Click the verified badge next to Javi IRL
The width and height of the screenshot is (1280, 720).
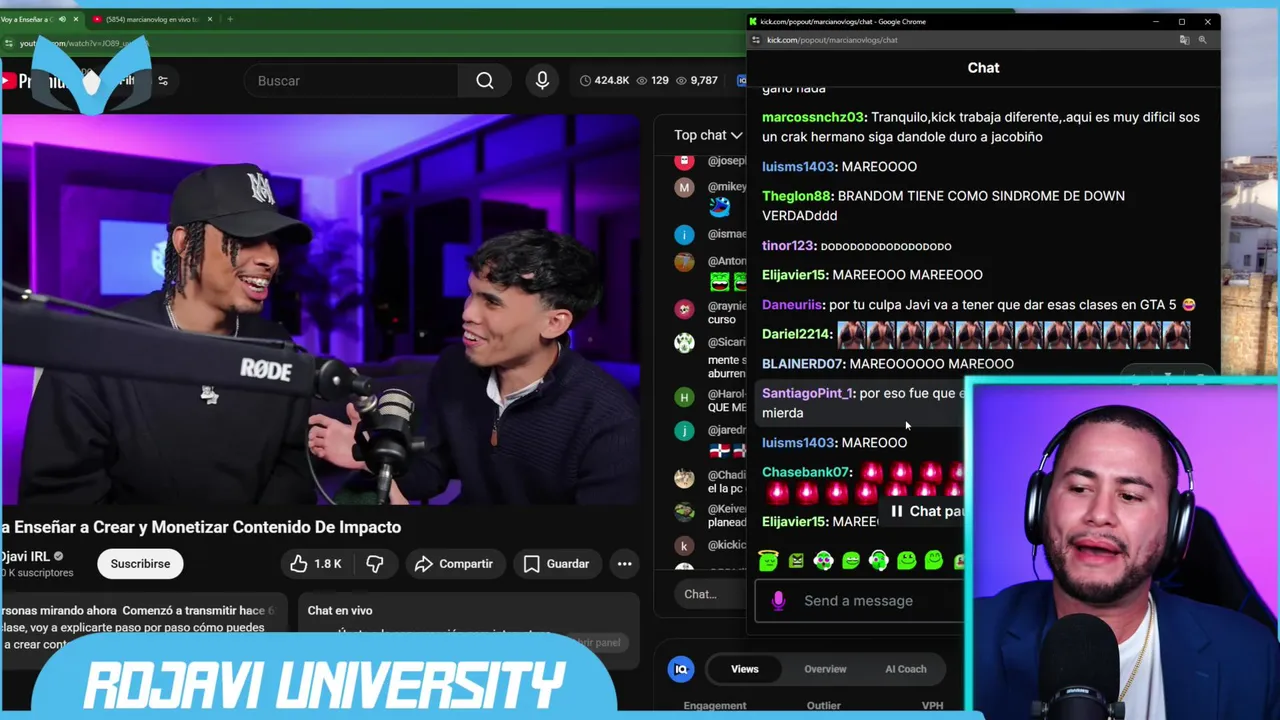click(58, 557)
